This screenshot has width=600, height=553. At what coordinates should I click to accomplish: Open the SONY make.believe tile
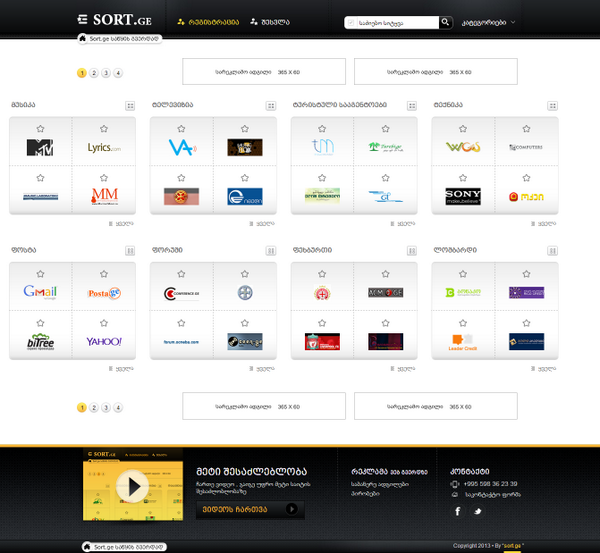coord(463,196)
